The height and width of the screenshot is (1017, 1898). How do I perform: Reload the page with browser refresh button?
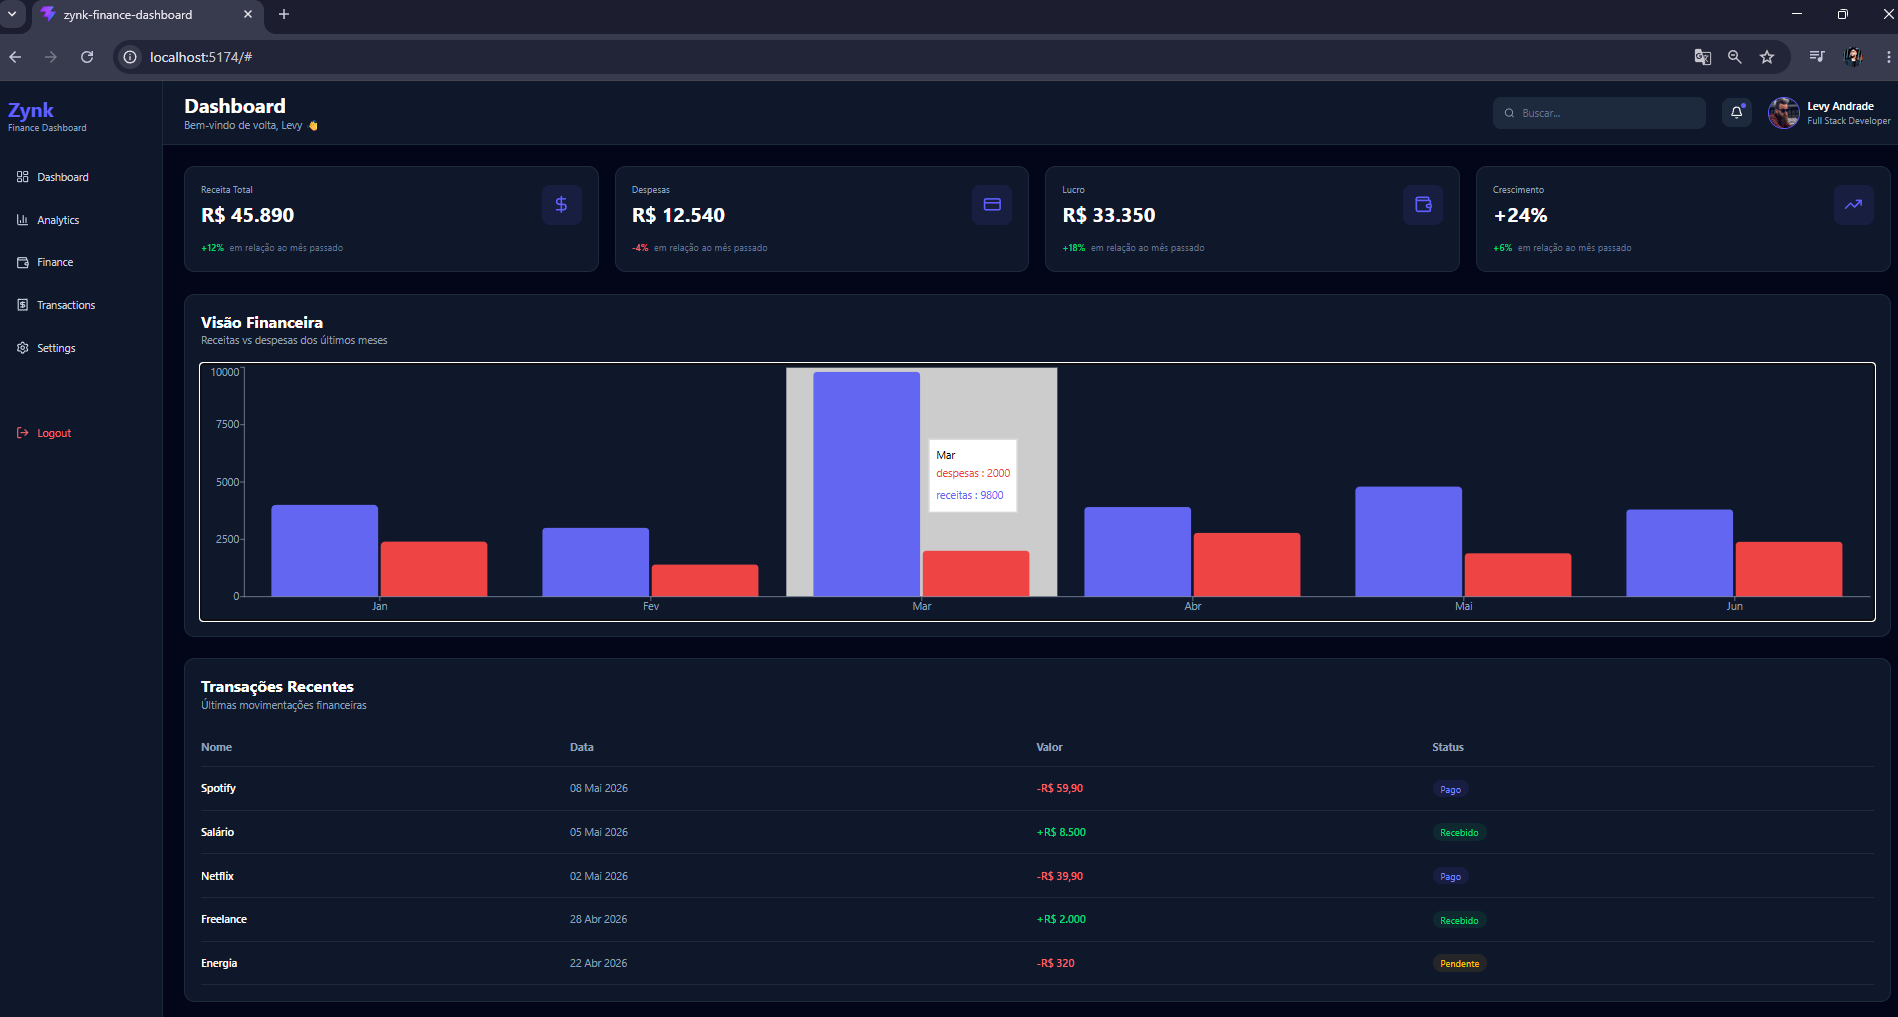click(x=87, y=57)
